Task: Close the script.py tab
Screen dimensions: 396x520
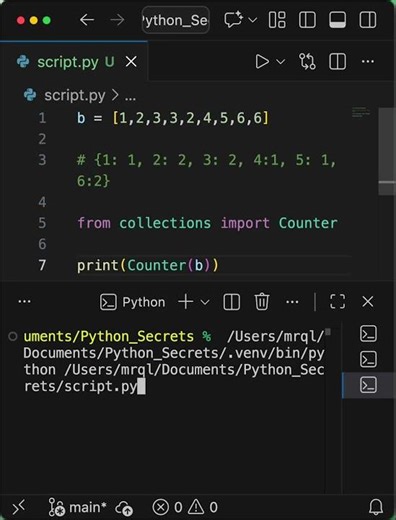Action: point(131,62)
